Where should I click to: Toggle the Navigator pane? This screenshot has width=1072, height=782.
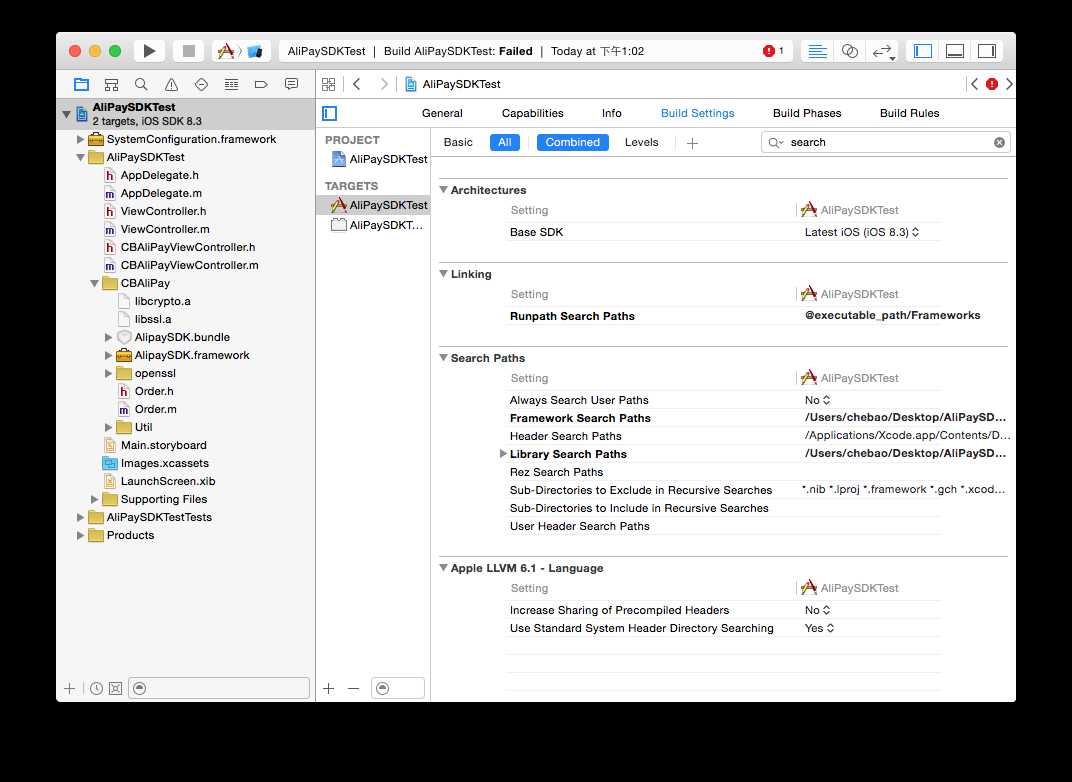pyautogui.click(x=923, y=51)
